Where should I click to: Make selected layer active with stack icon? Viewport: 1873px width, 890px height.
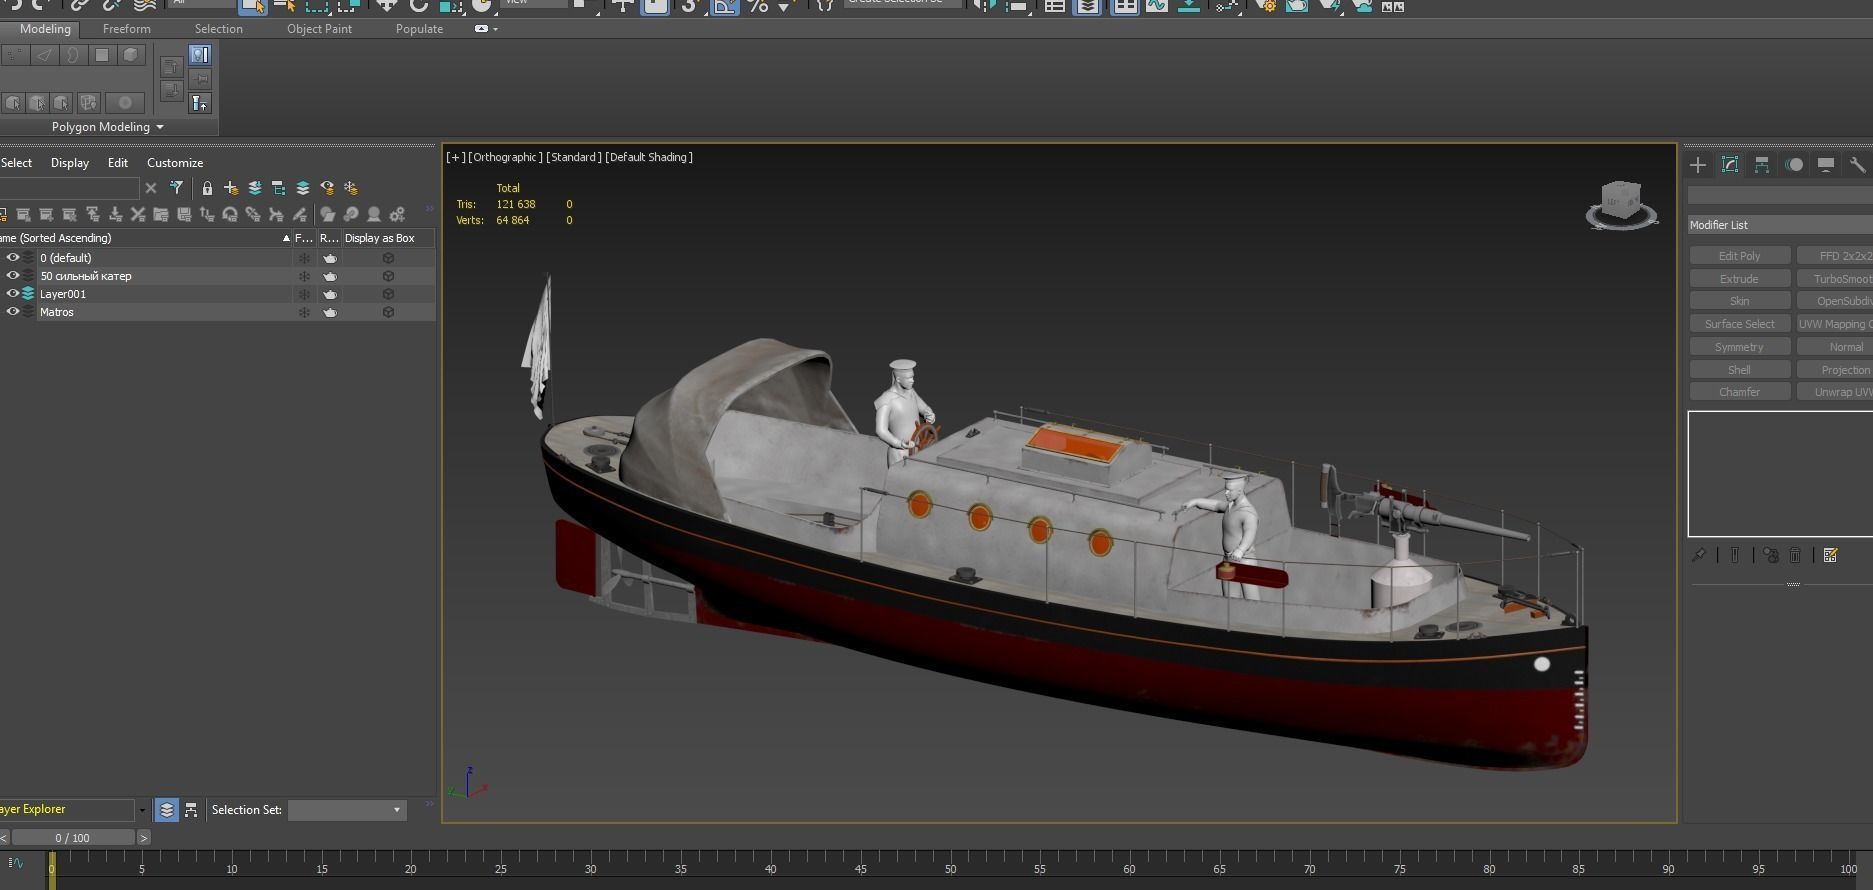click(303, 188)
